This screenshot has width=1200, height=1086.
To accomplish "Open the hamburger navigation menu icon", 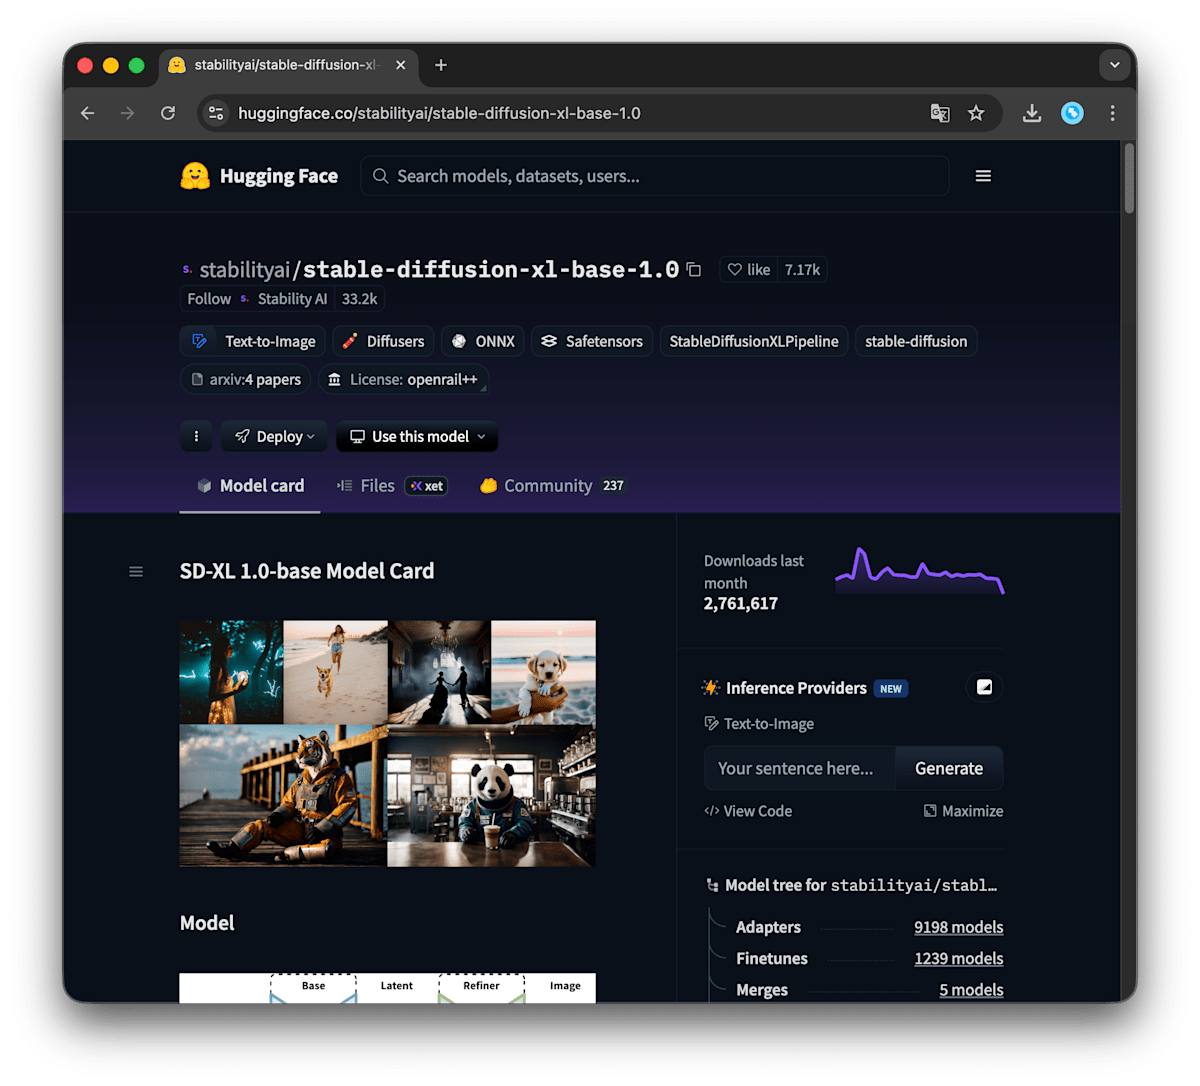I will (x=983, y=176).
